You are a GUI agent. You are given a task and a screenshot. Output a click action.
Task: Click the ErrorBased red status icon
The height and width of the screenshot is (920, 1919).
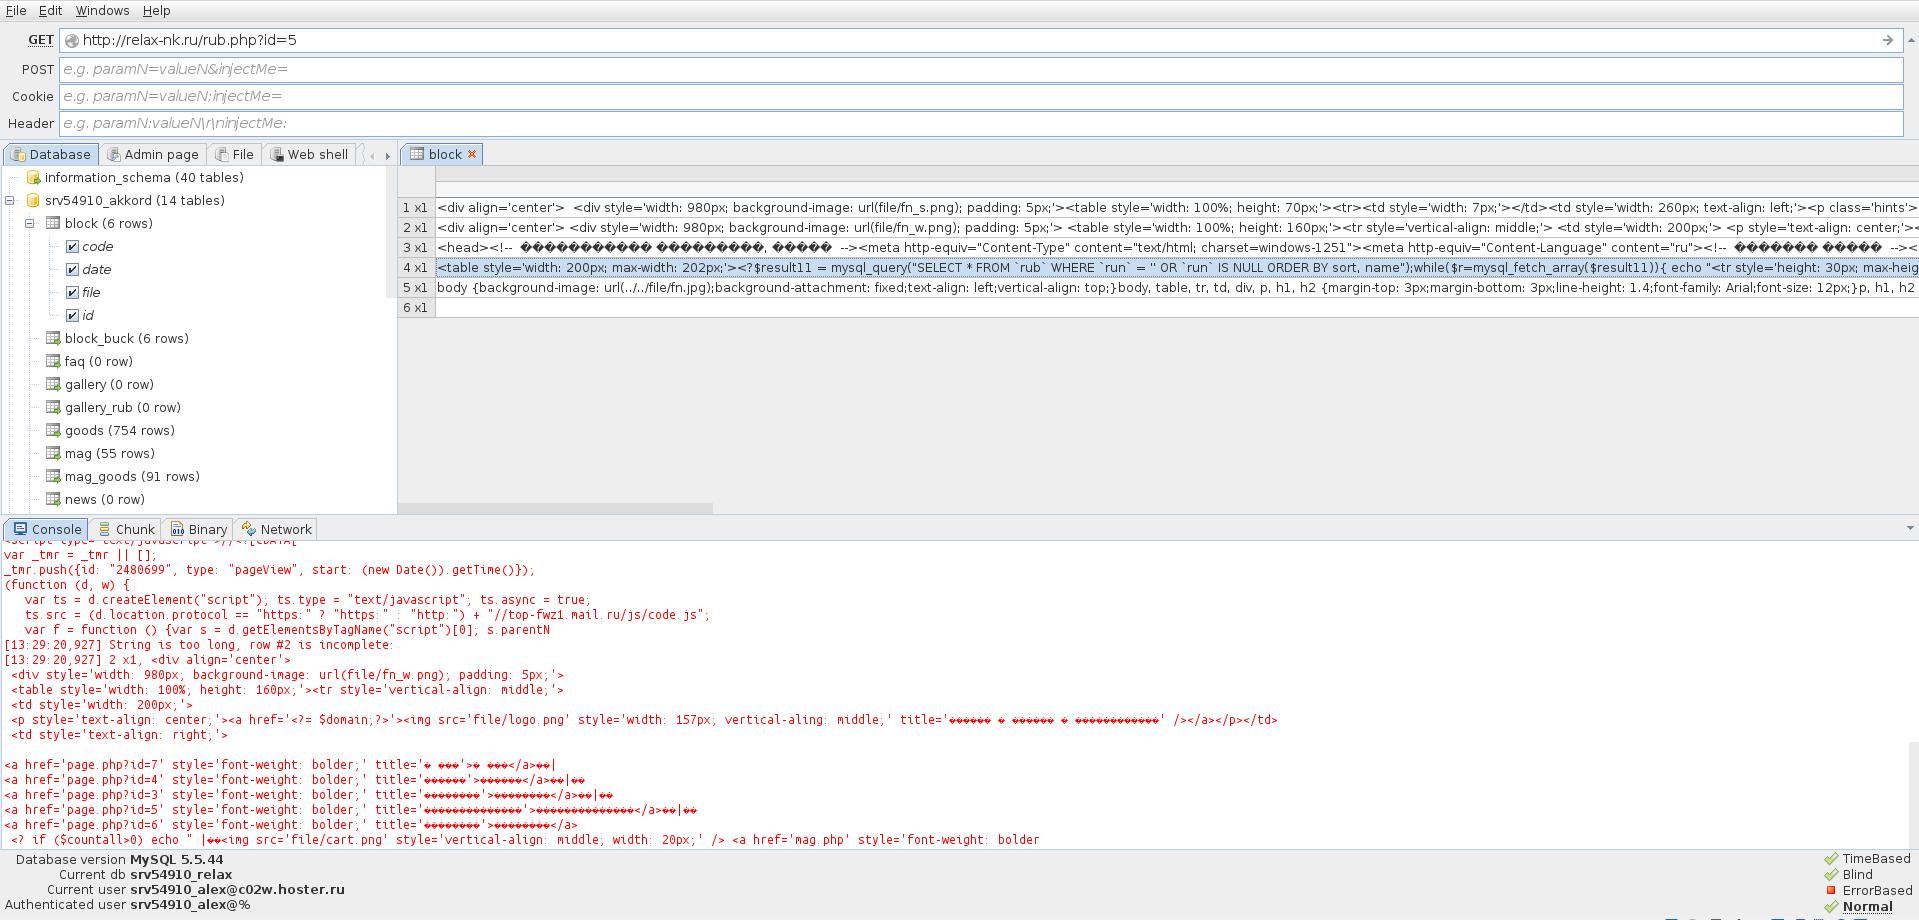[x=1831, y=890]
